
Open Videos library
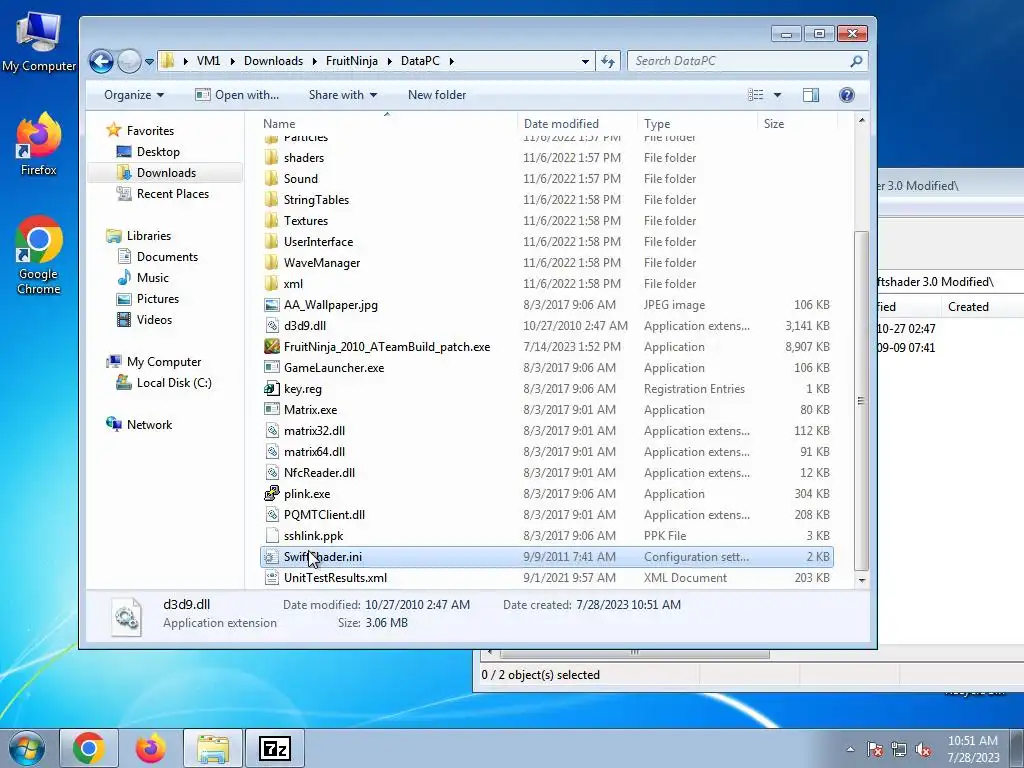tap(154, 319)
